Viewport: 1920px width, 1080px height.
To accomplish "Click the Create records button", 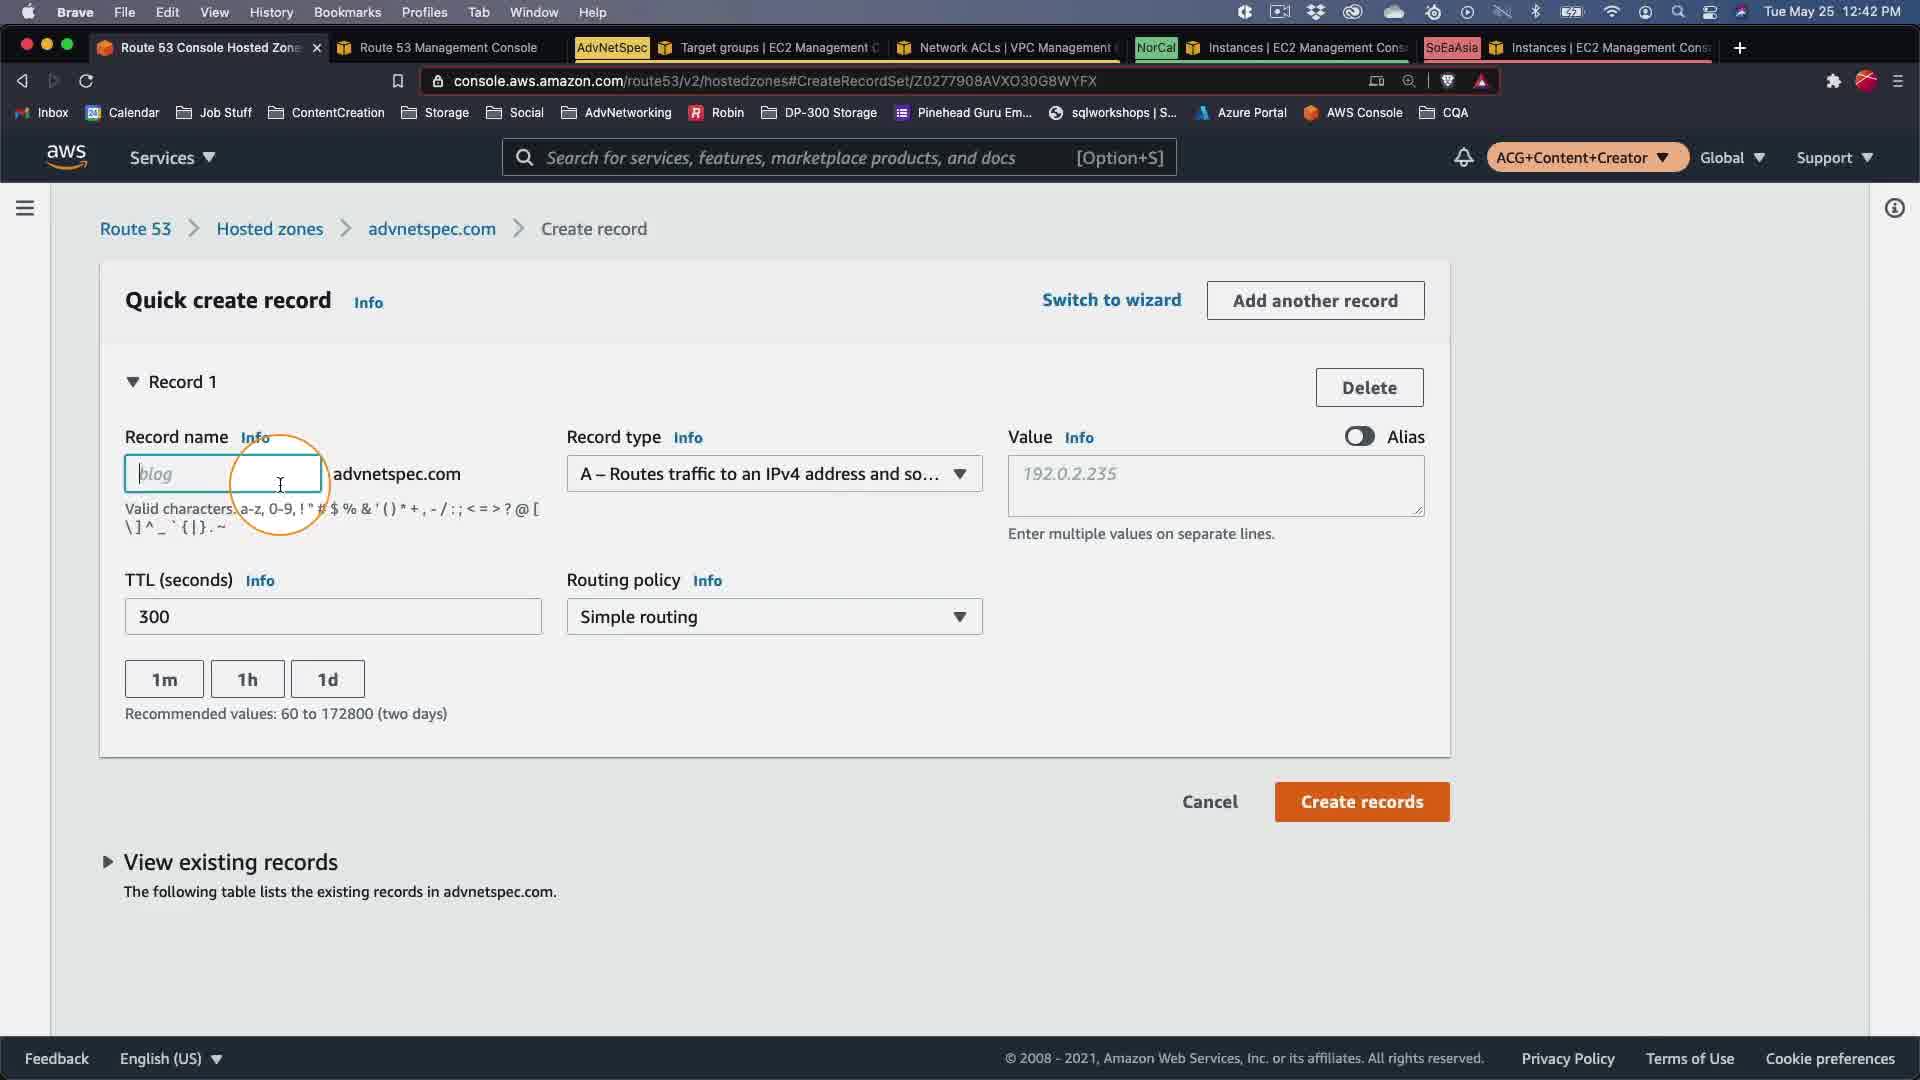I will pos(1361,802).
